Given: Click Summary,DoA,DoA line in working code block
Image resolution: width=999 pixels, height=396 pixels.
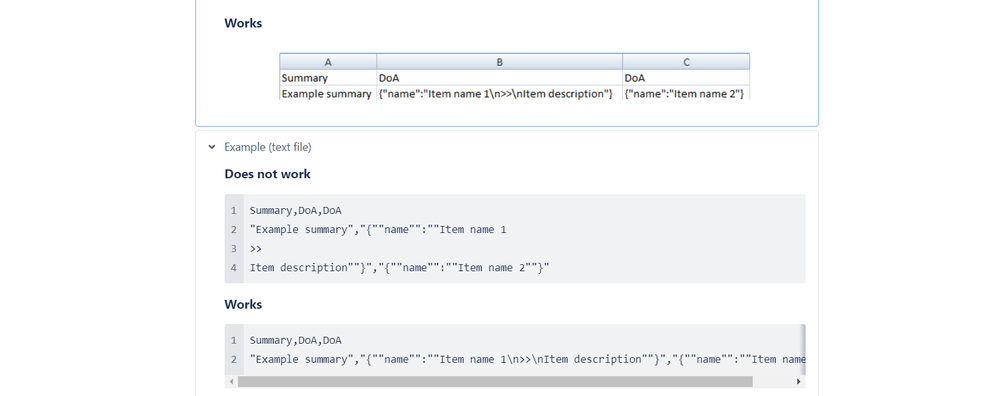Looking at the screenshot, I should [x=296, y=340].
